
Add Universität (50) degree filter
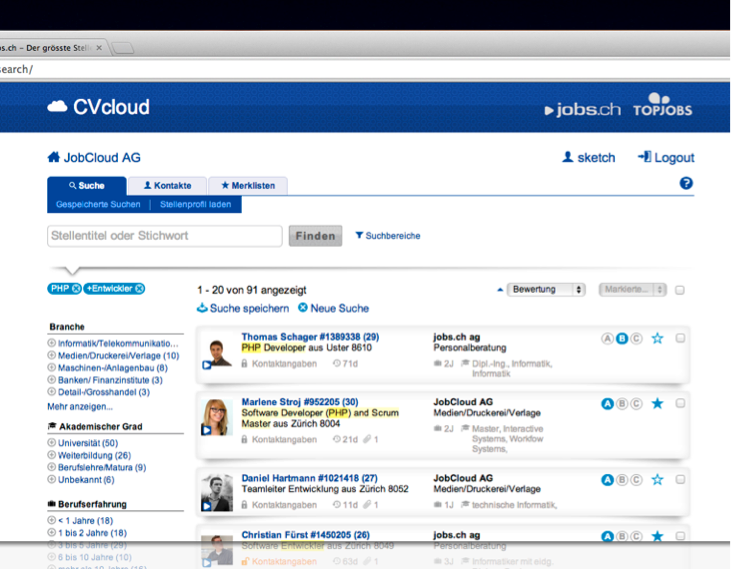[x=83, y=443]
